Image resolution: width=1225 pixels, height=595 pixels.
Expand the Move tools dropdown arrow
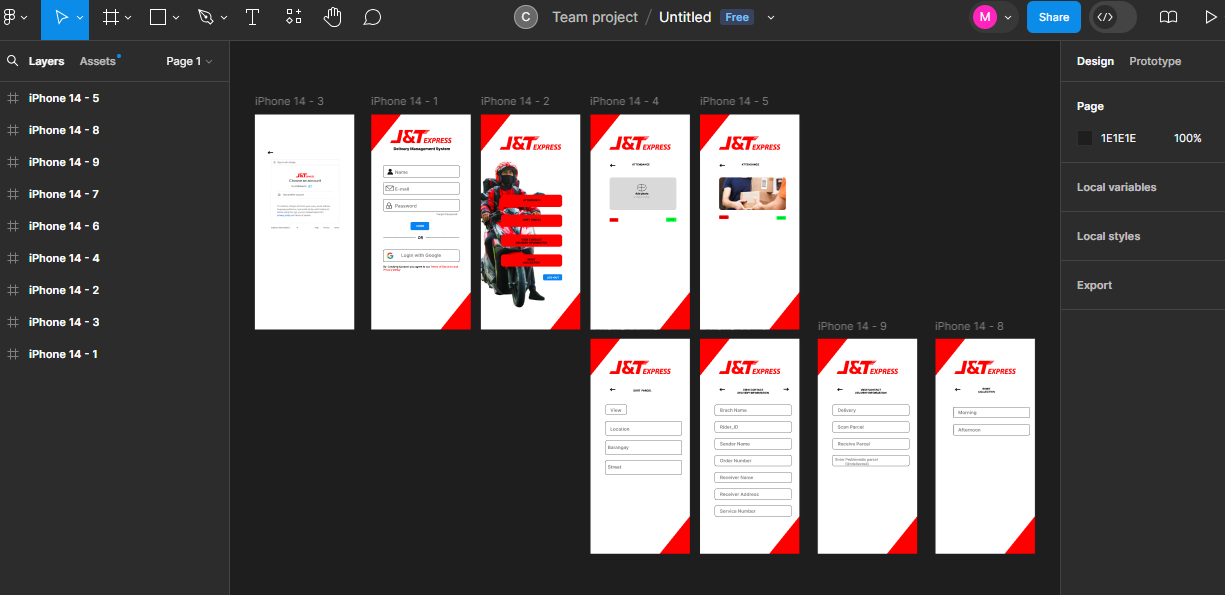[80, 18]
